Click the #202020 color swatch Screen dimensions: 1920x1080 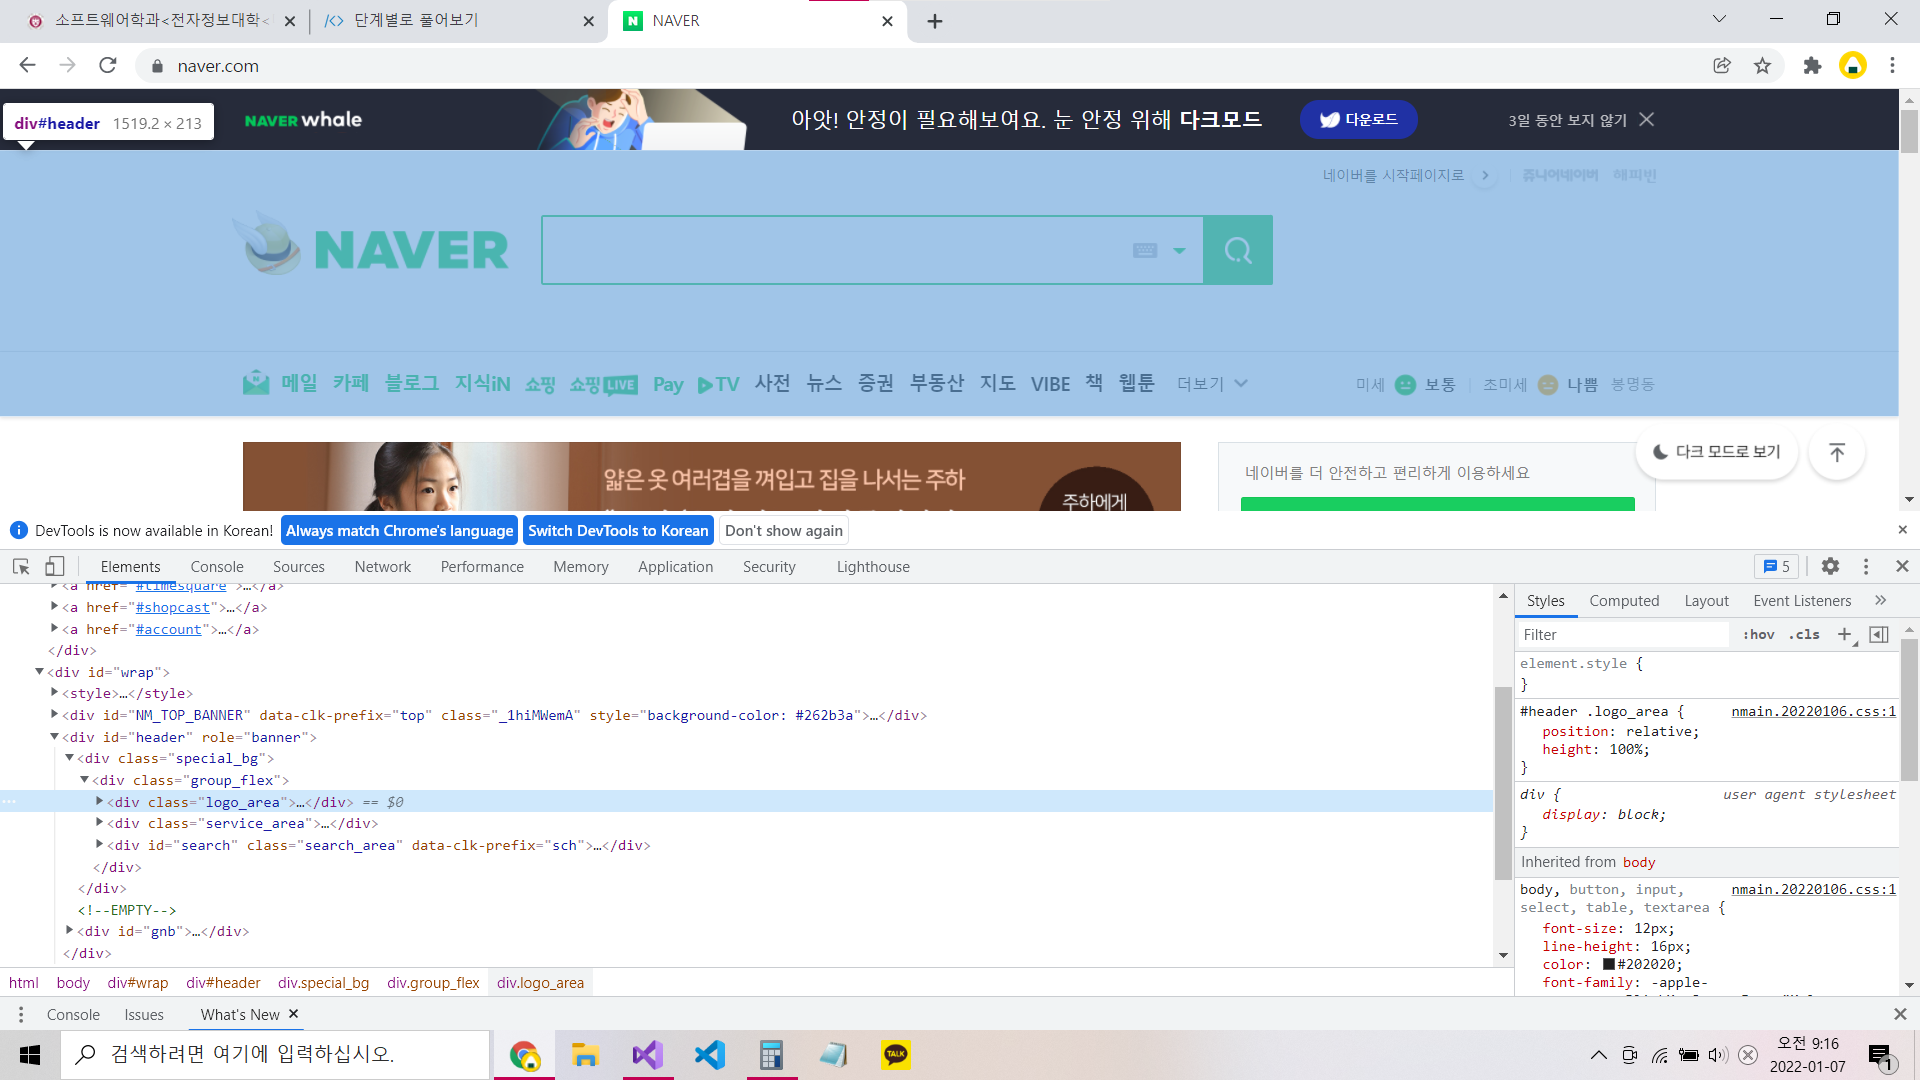[1609, 964]
